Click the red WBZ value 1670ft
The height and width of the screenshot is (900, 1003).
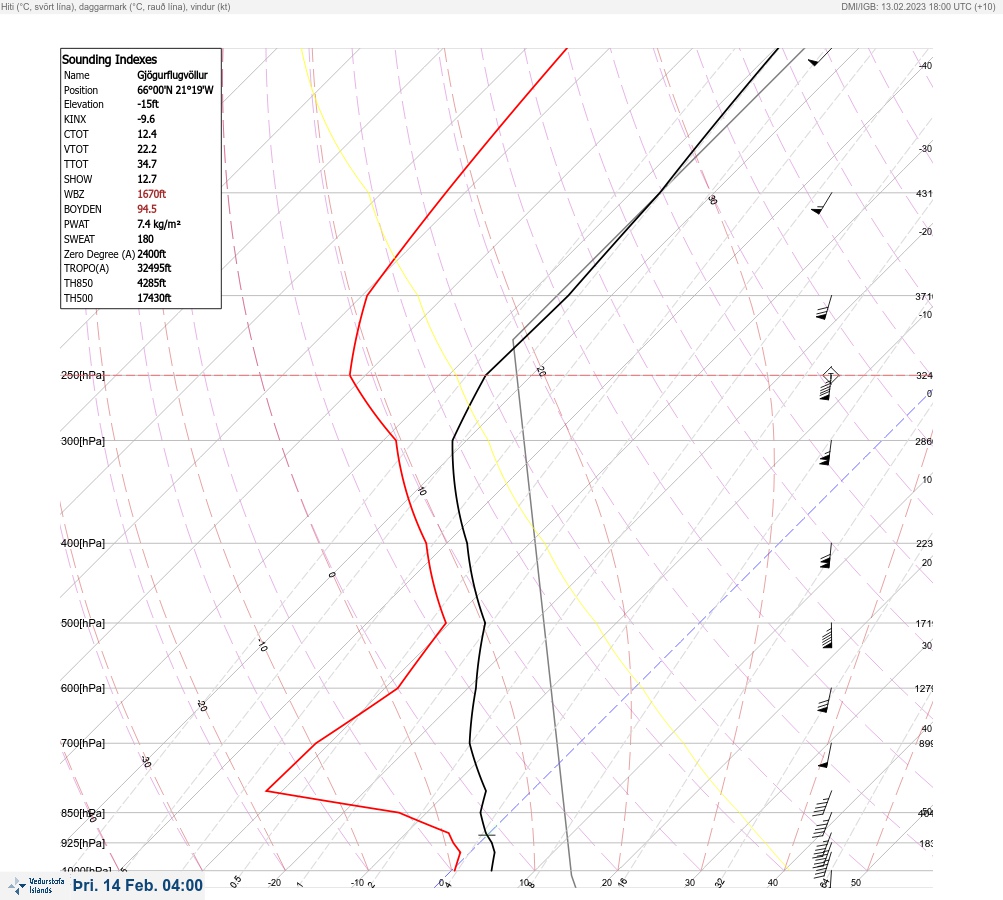[152, 194]
